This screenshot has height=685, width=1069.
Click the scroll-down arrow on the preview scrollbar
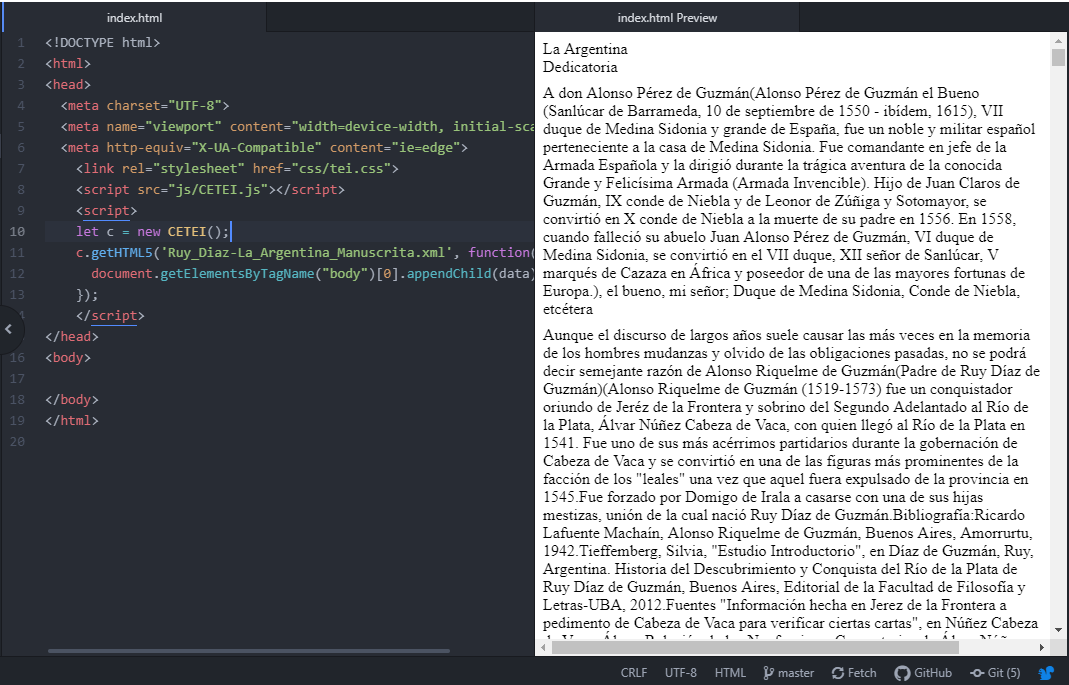click(x=1058, y=630)
